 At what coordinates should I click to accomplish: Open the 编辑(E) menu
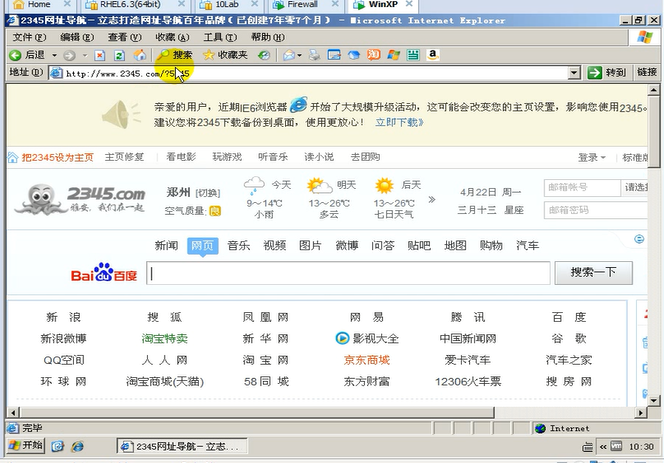pyautogui.click(x=77, y=37)
